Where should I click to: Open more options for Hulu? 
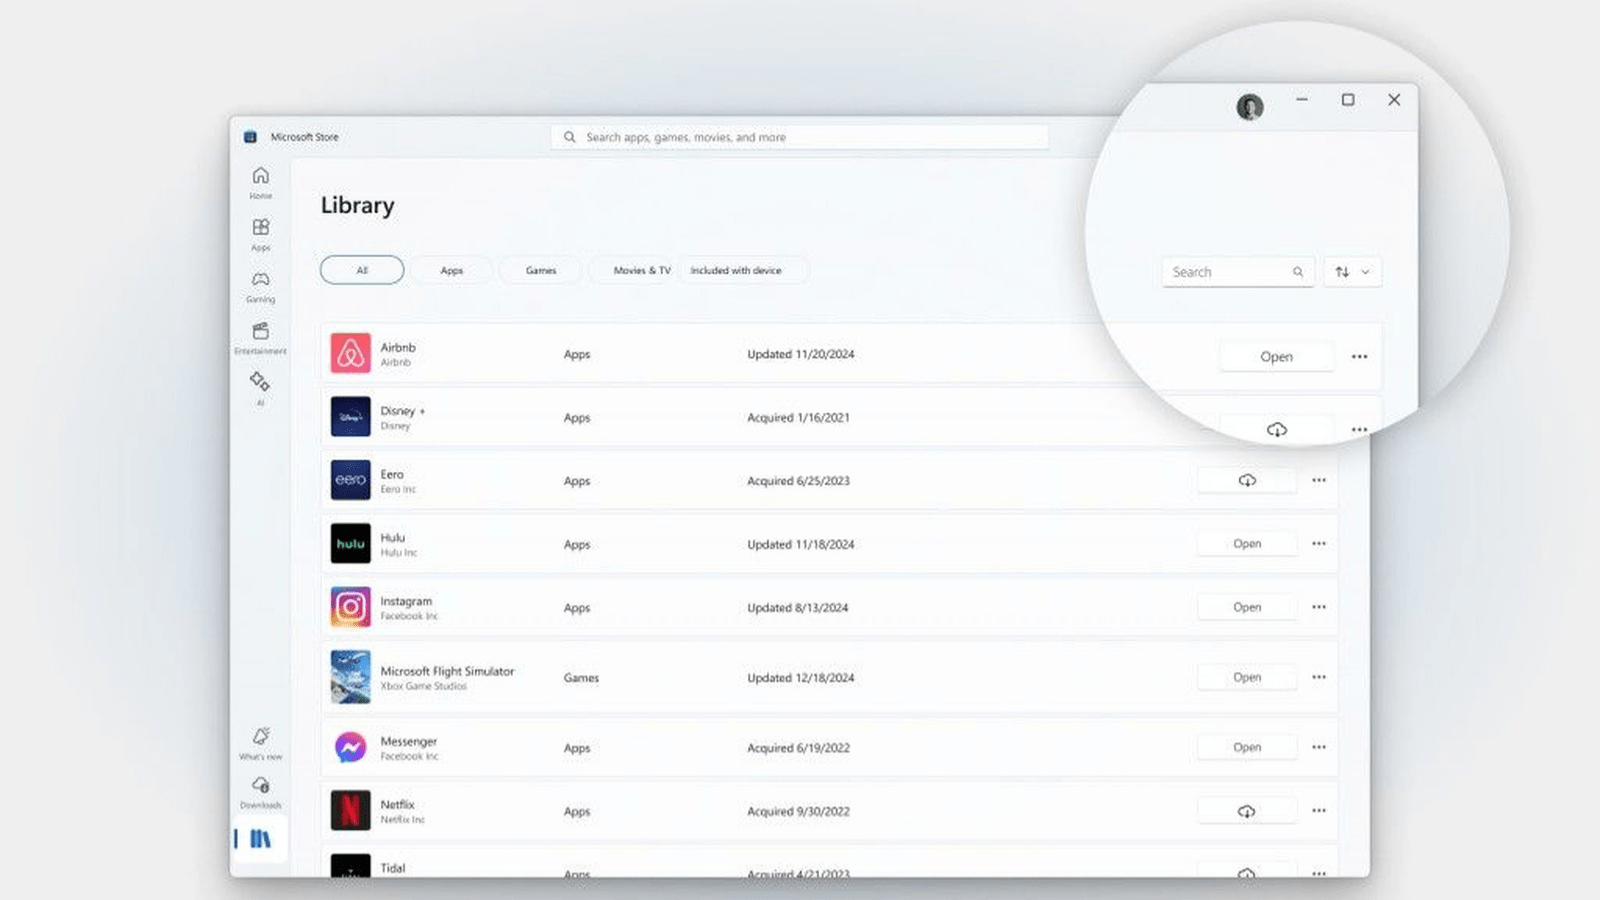tap(1319, 544)
